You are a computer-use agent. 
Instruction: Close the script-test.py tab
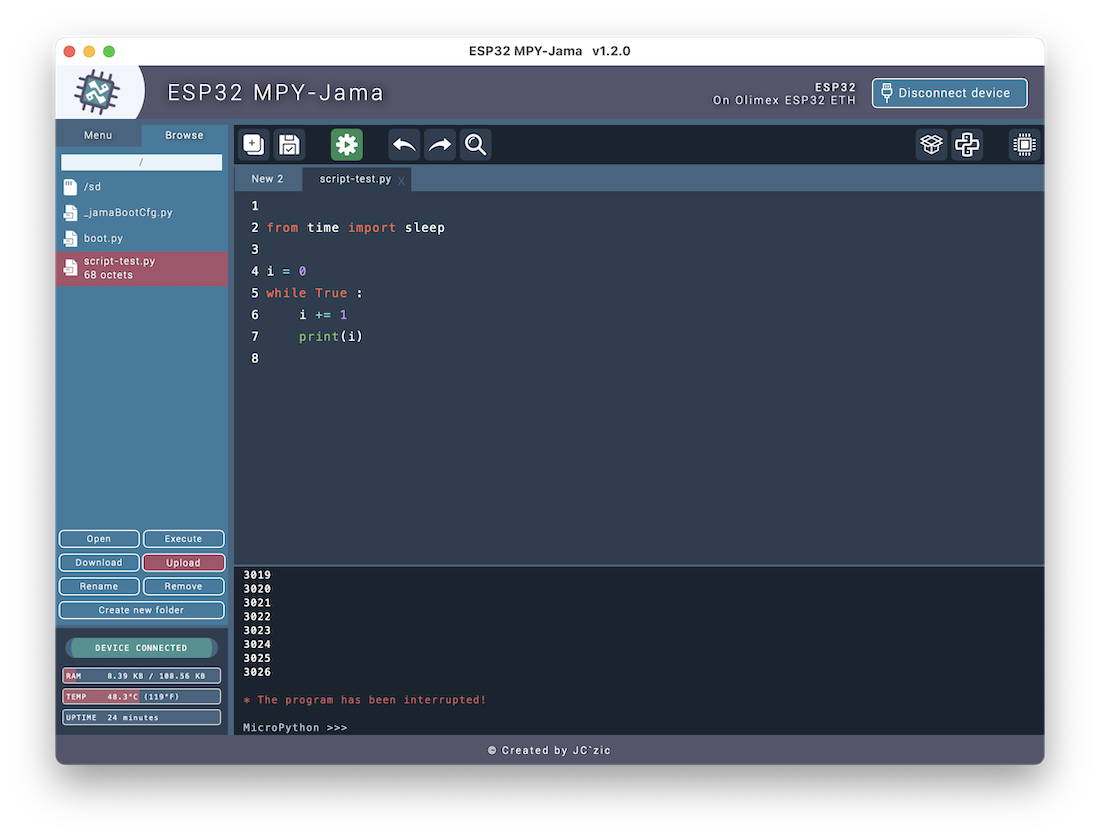(x=401, y=180)
